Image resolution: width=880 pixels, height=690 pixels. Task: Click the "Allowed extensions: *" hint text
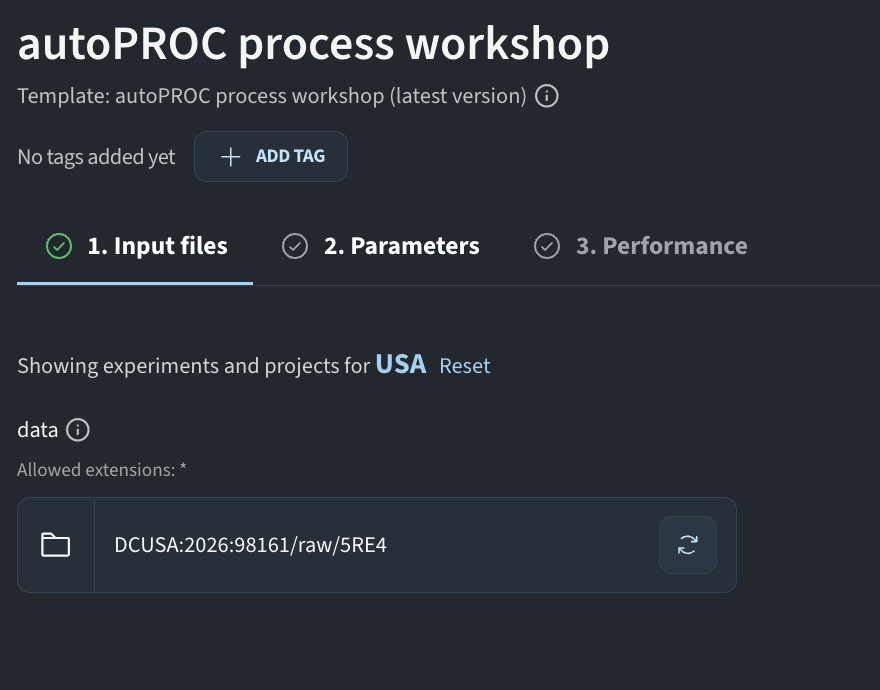pyautogui.click(x=102, y=469)
